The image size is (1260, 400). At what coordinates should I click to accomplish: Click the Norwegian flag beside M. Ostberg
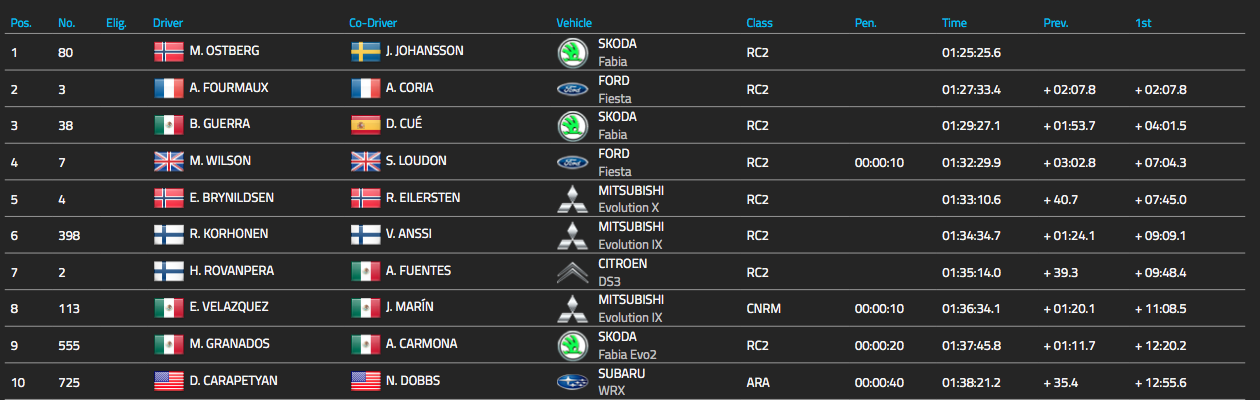pos(169,52)
